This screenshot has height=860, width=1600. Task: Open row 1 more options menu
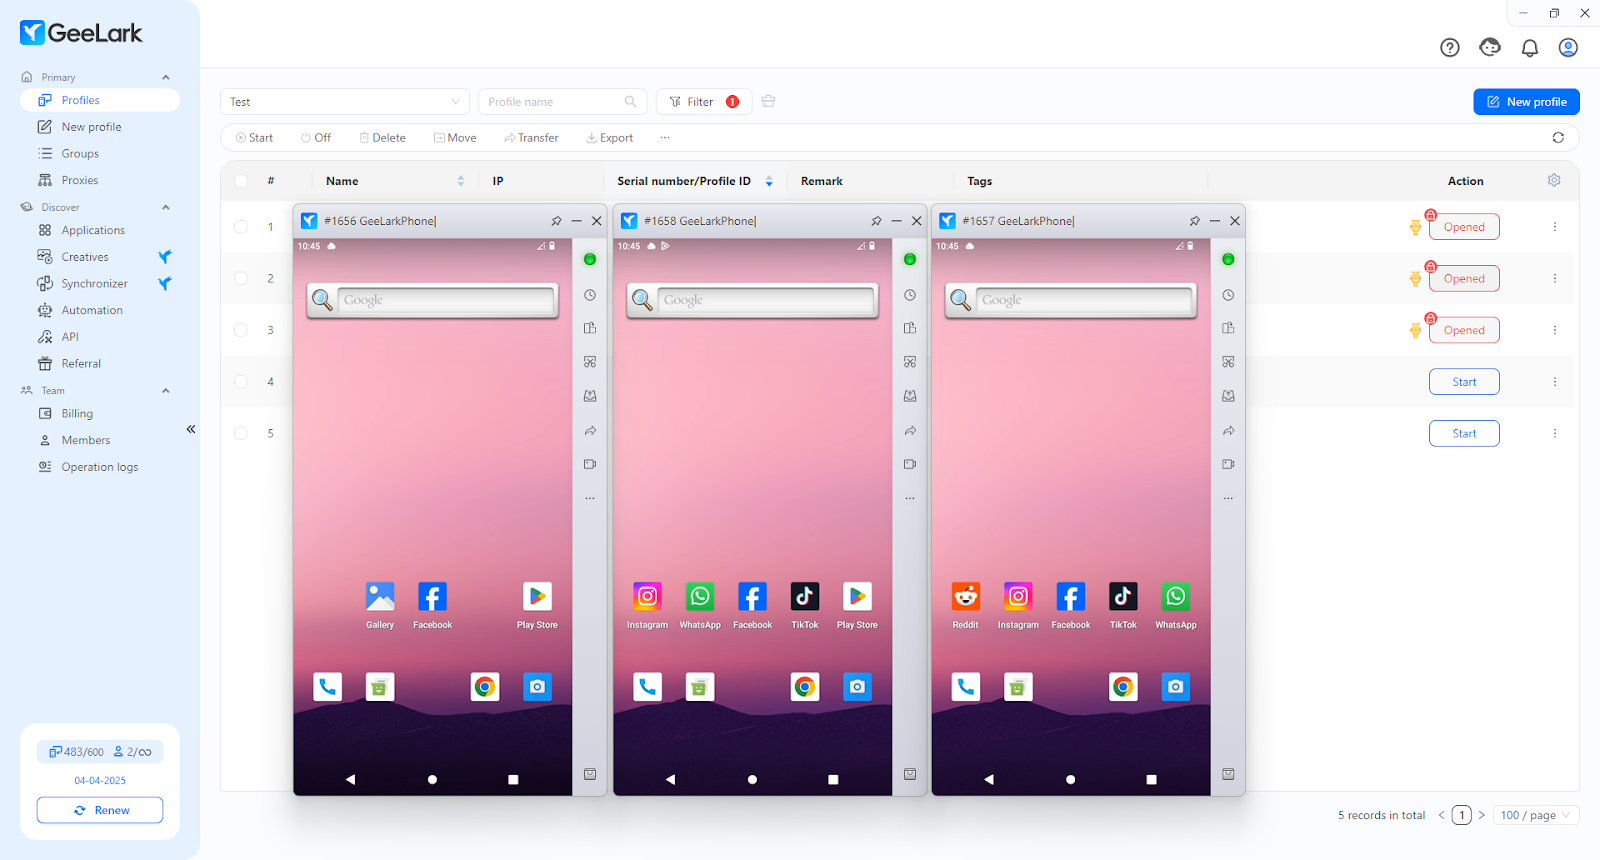click(x=1555, y=227)
